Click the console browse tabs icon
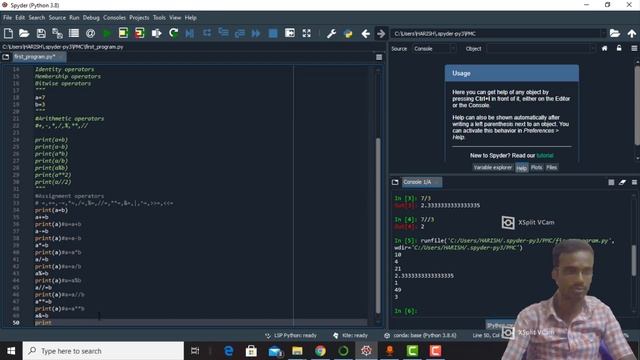The image size is (640, 360). [x=395, y=182]
